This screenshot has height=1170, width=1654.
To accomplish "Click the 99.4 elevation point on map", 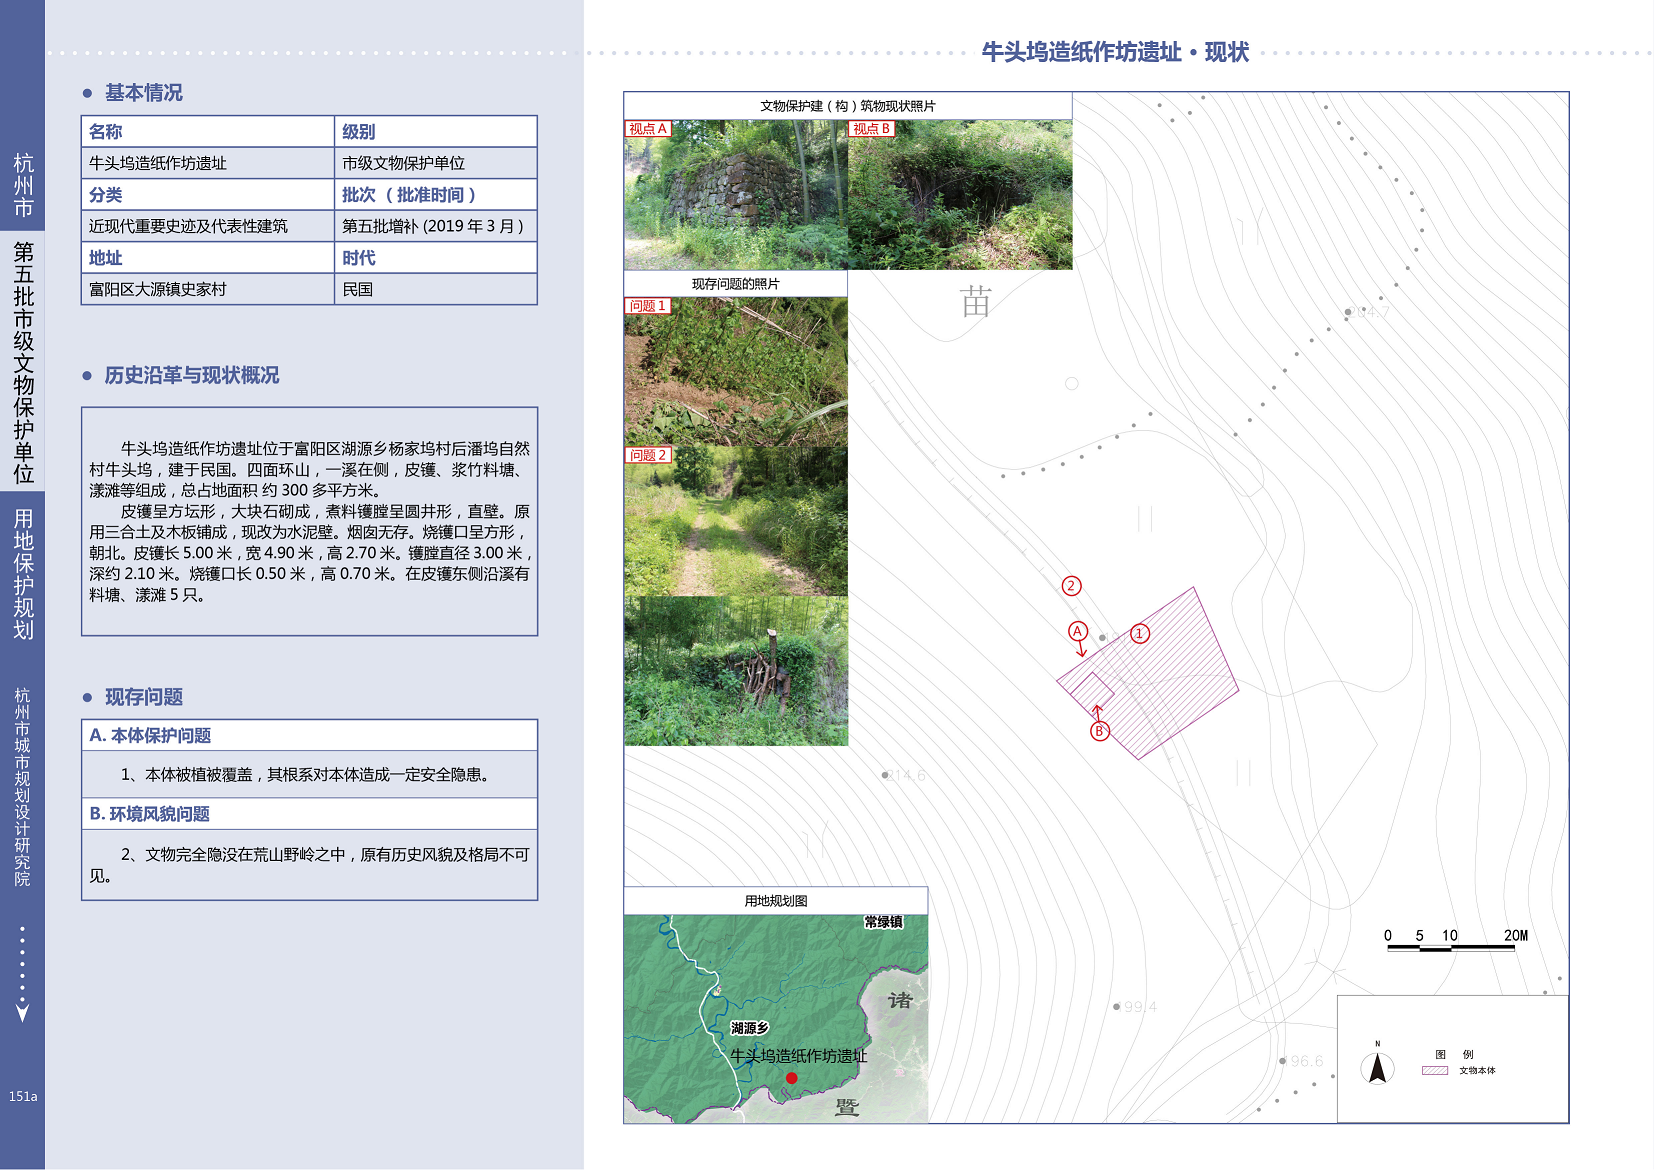I will (1117, 1007).
